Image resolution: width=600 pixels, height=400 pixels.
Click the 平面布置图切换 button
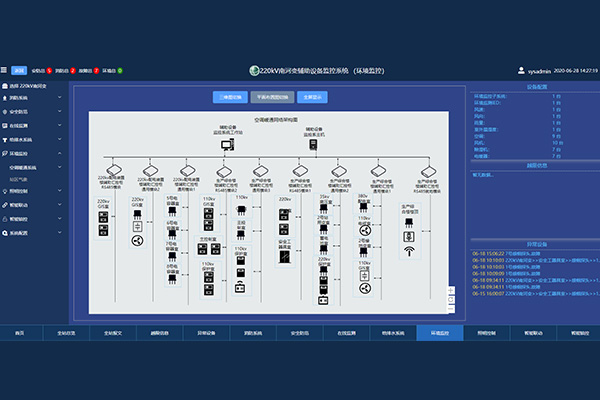(x=271, y=98)
